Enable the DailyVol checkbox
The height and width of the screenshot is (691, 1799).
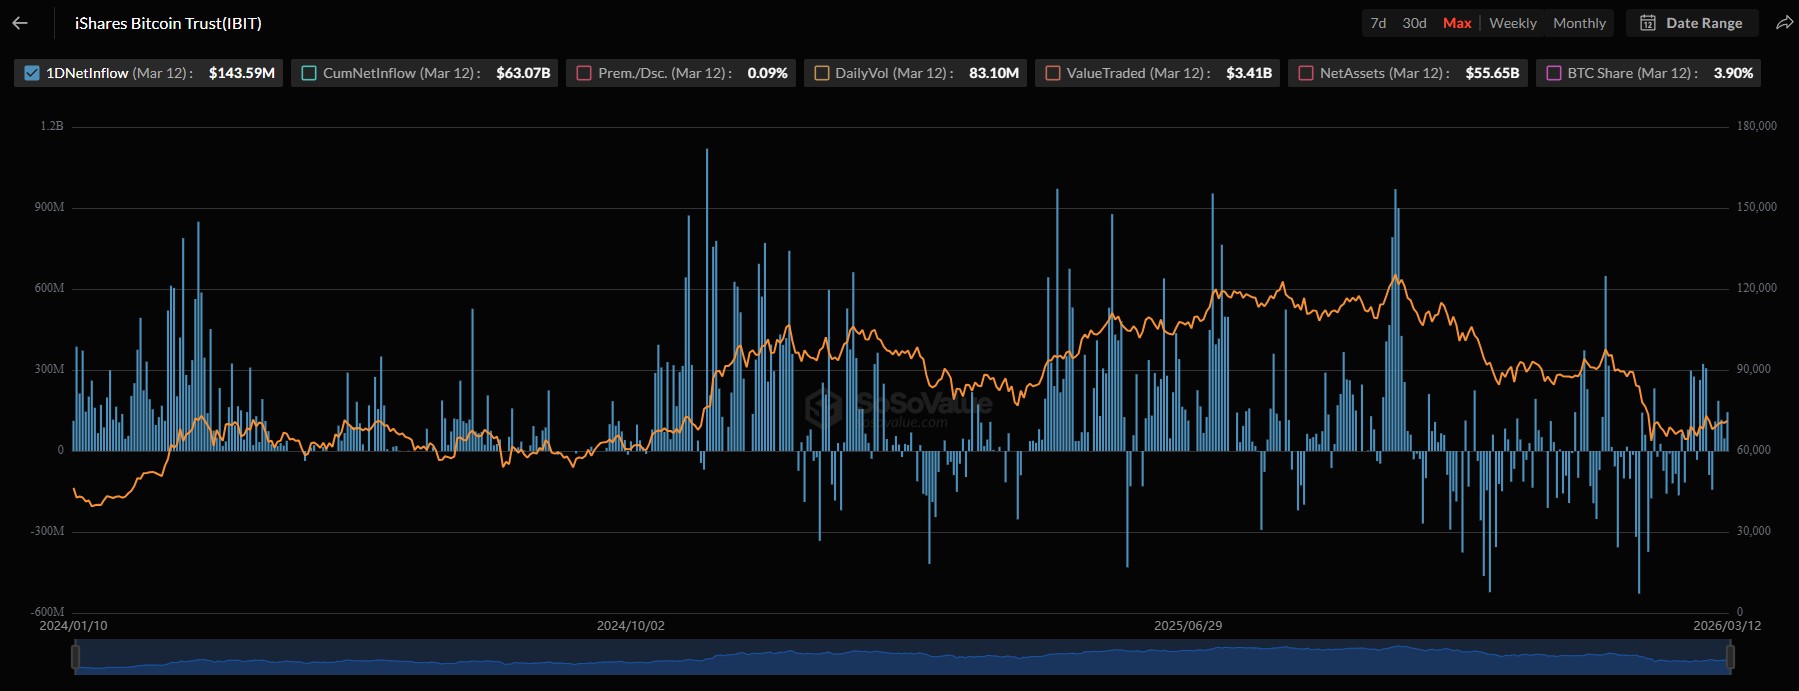(x=821, y=73)
